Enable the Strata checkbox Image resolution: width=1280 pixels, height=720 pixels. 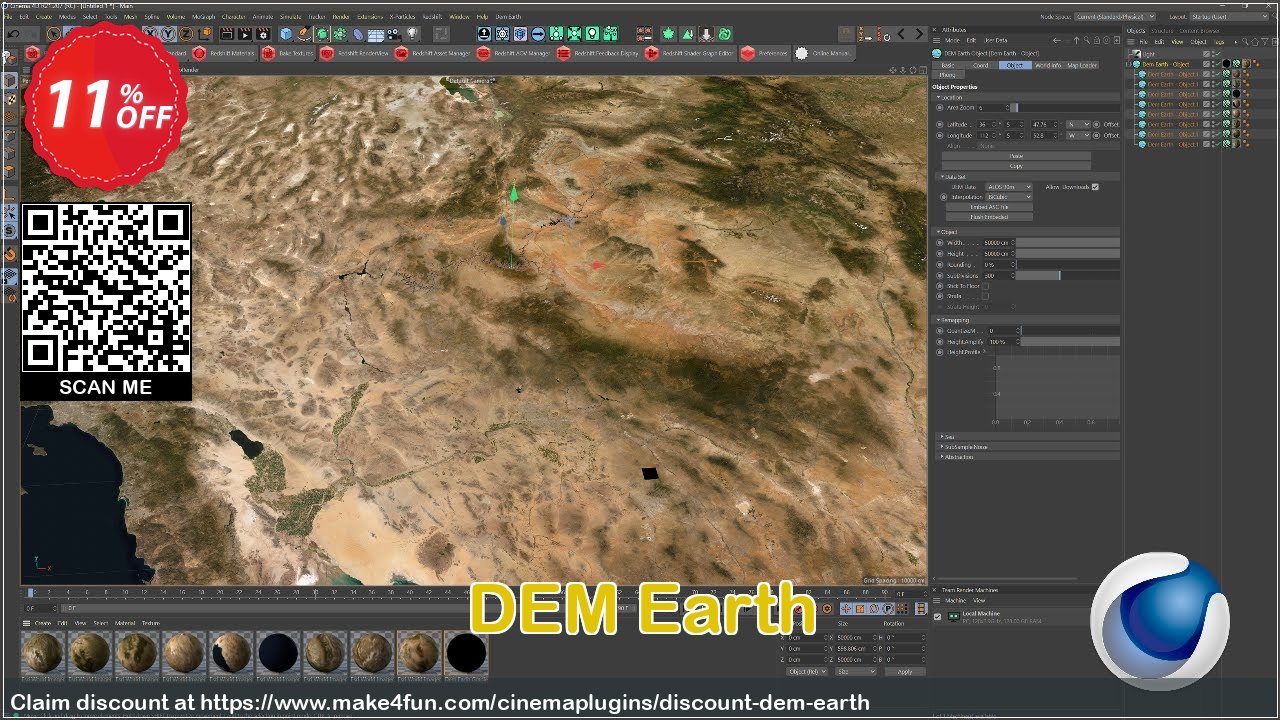pos(986,296)
